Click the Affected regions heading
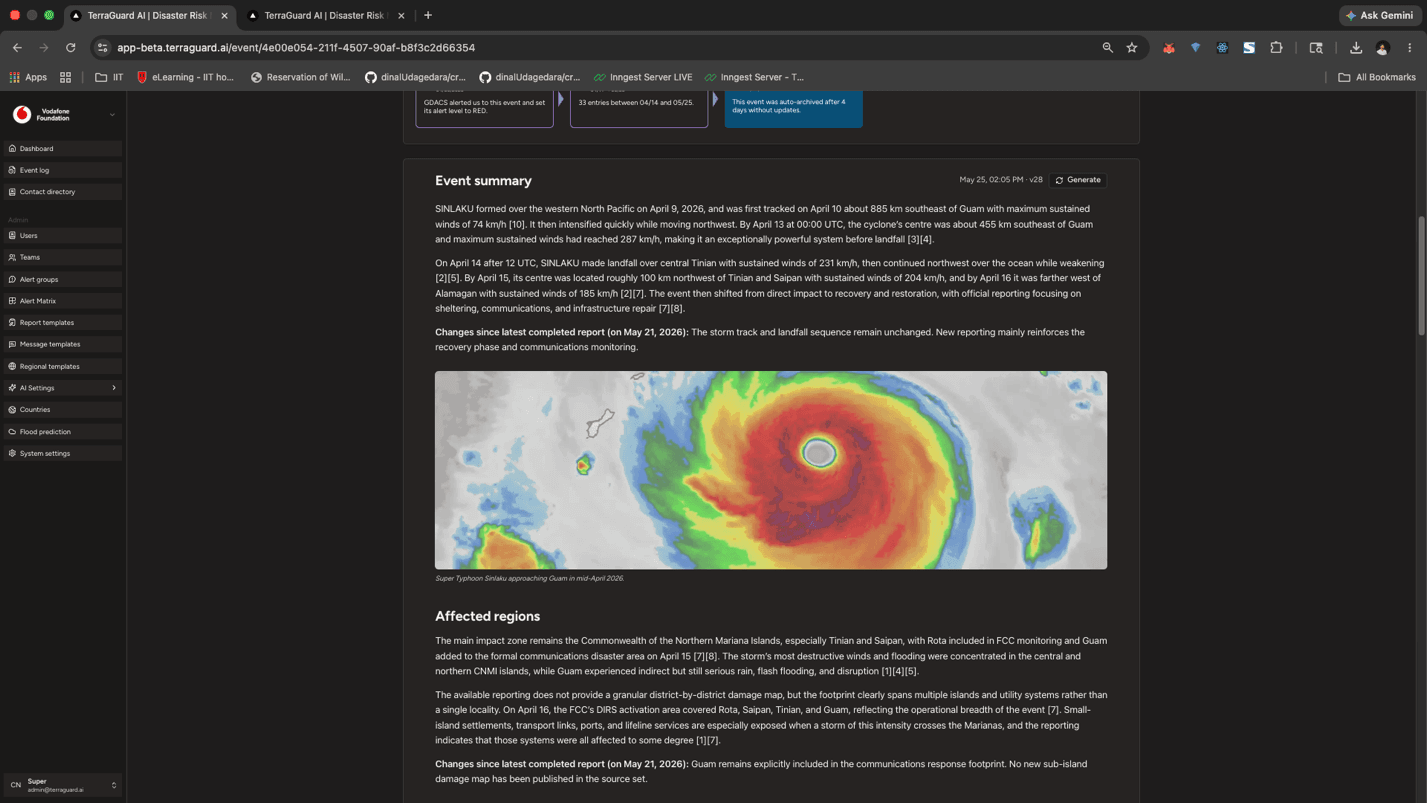The height and width of the screenshot is (803, 1427). tap(487, 616)
